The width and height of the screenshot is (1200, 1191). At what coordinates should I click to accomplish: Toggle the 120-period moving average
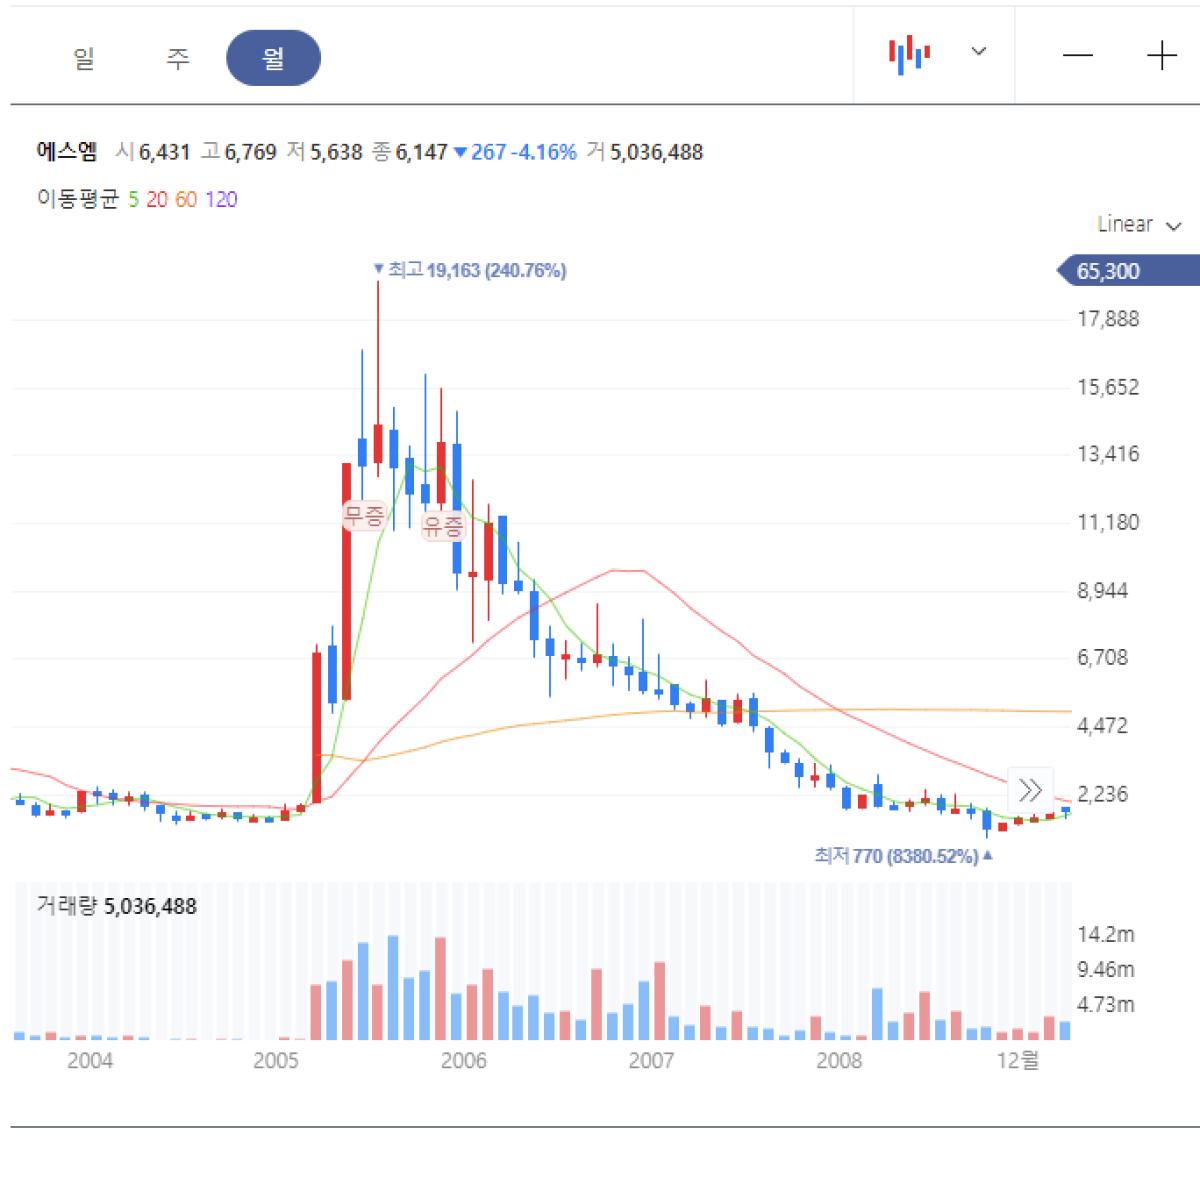coord(221,200)
